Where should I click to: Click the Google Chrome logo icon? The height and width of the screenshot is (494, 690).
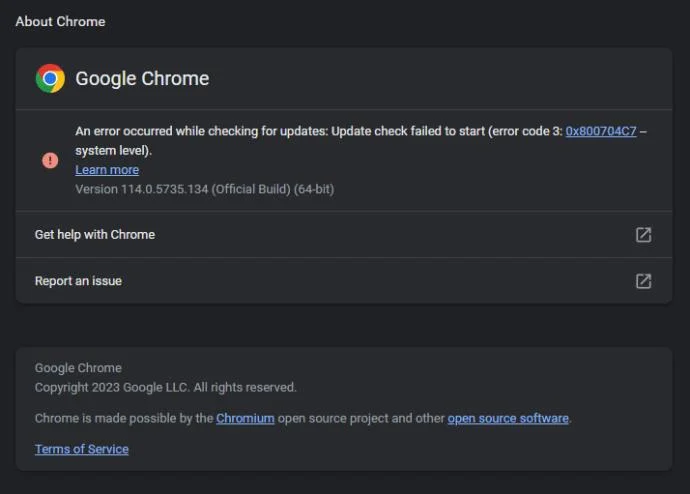[x=50, y=78]
